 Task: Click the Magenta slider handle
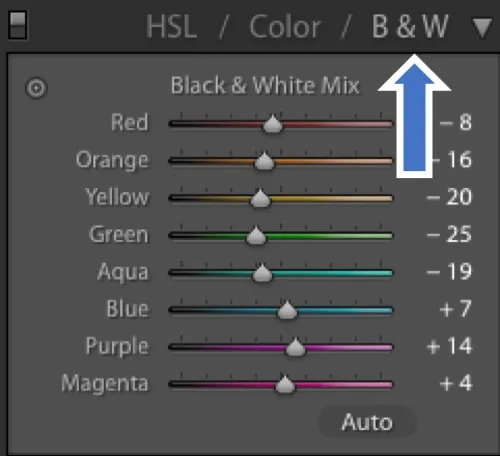click(x=285, y=385)
